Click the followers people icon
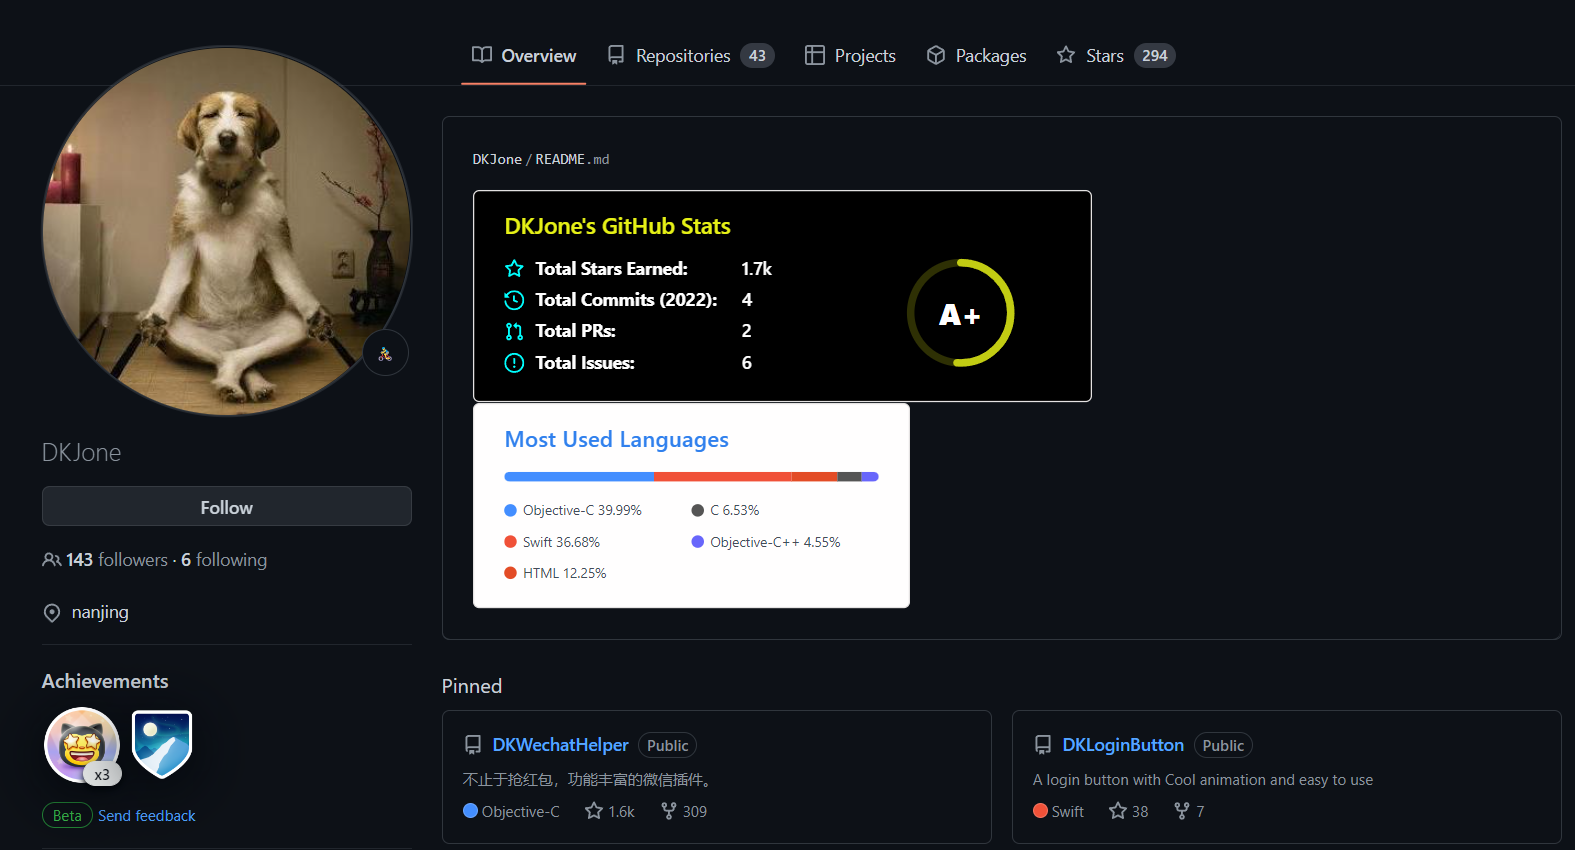The image size is (1575, 850). [51, 560]
